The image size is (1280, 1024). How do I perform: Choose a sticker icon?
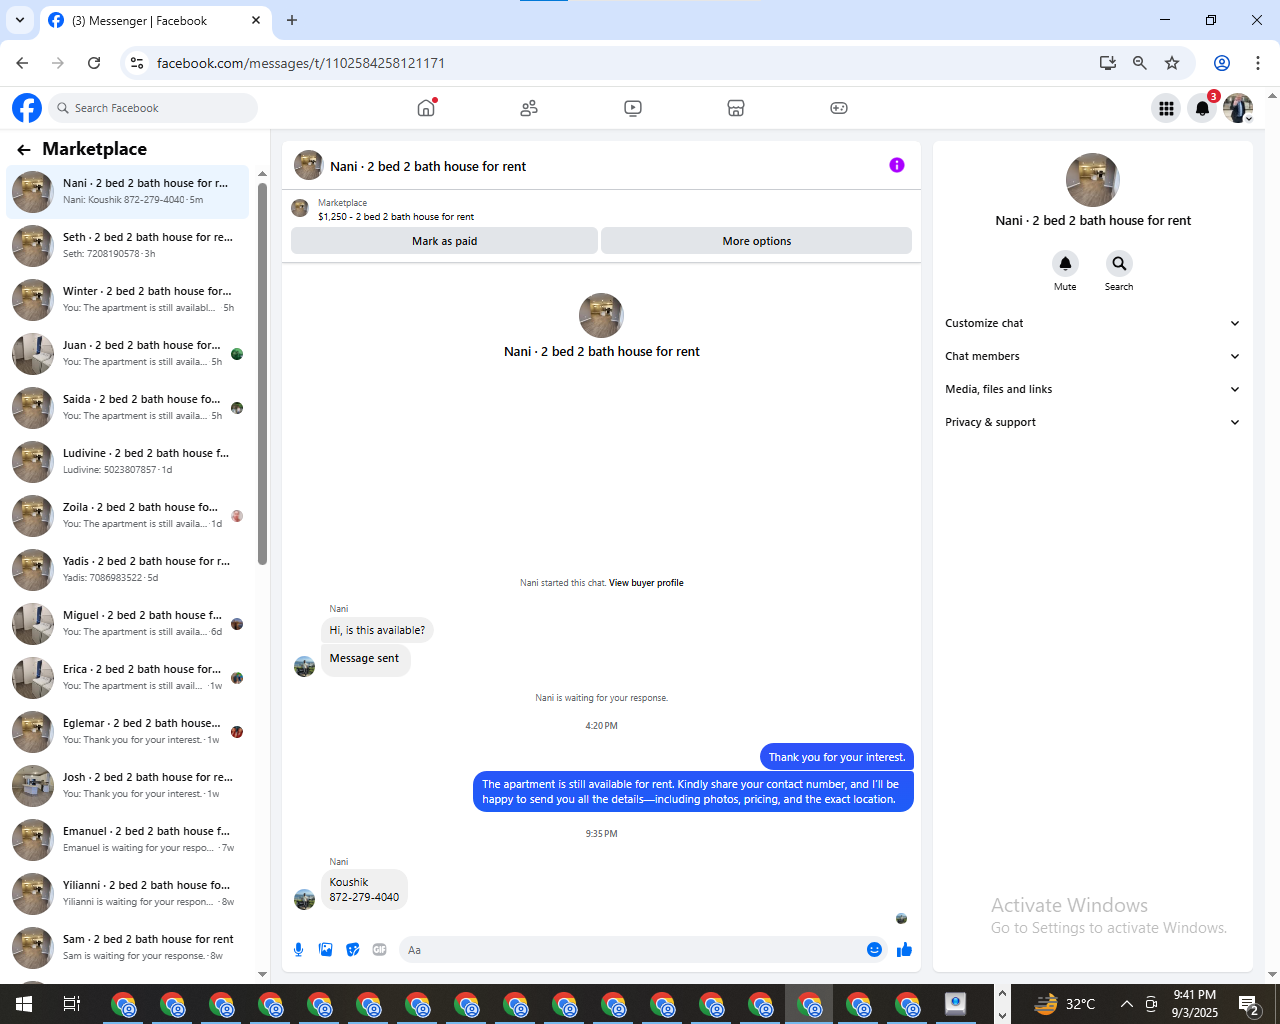click(353, 950)
